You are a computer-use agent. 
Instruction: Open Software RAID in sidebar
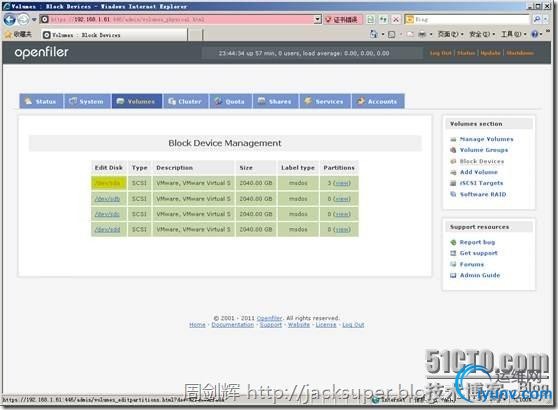483,194
